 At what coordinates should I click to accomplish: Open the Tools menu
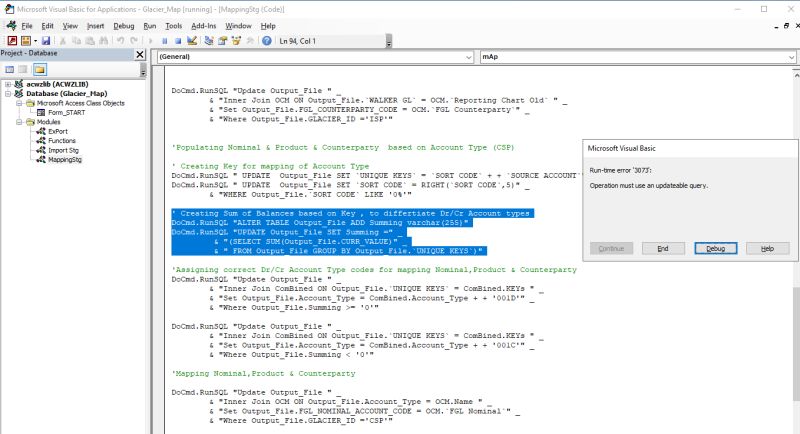pos(173,26)
